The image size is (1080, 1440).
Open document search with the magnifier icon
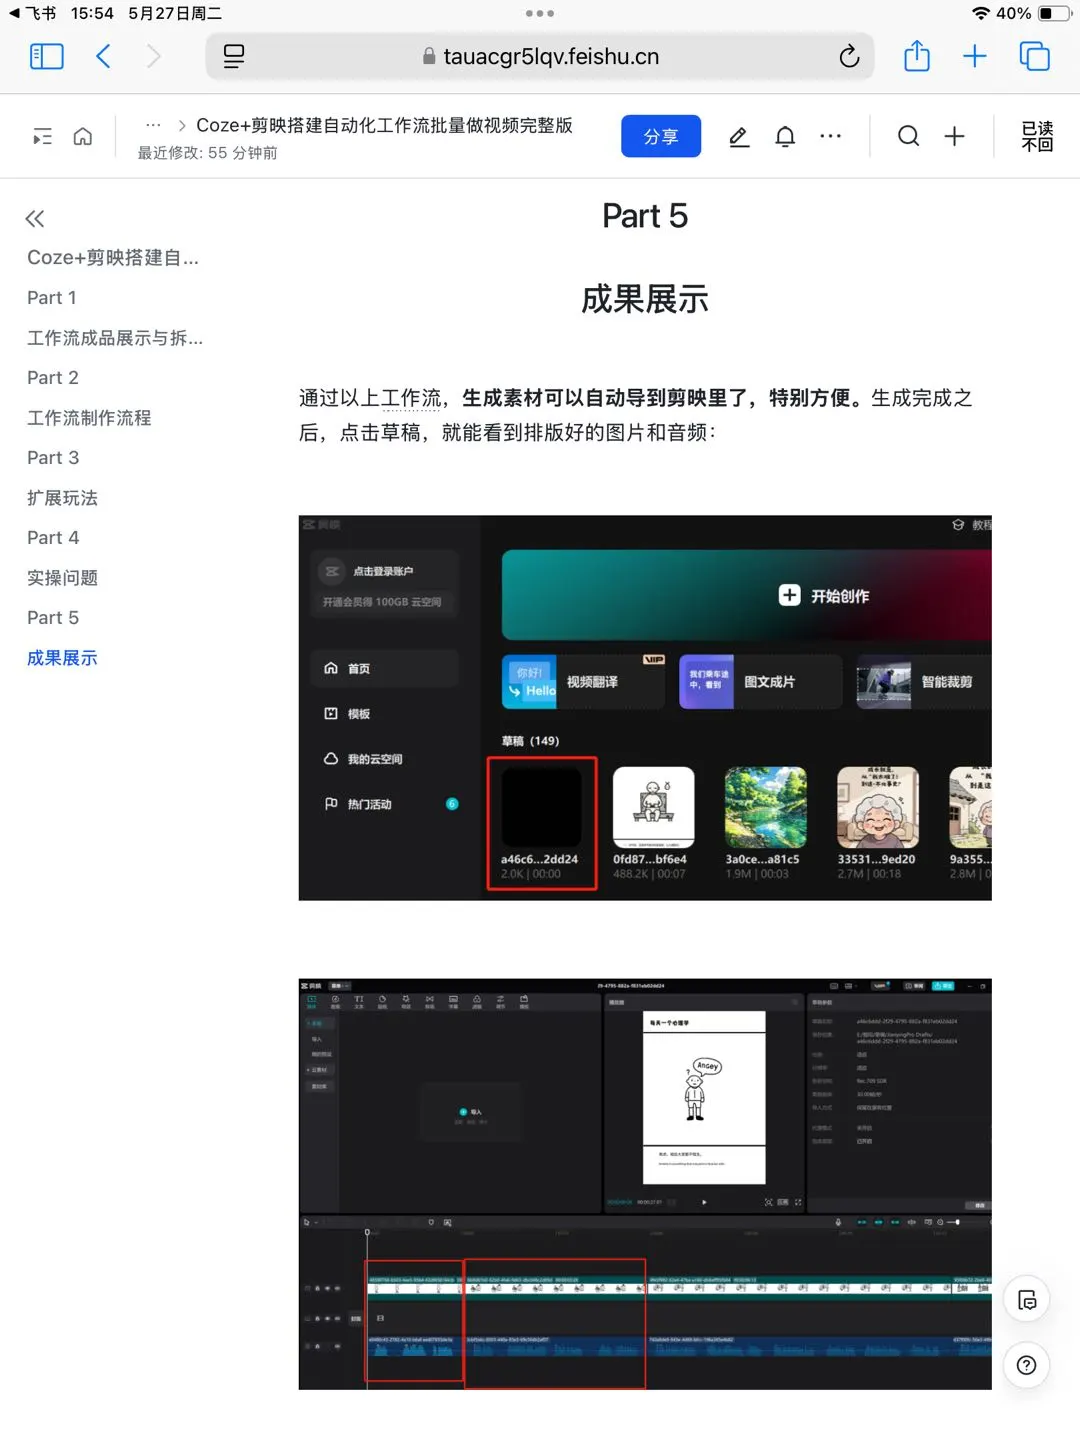pos(908,136)
